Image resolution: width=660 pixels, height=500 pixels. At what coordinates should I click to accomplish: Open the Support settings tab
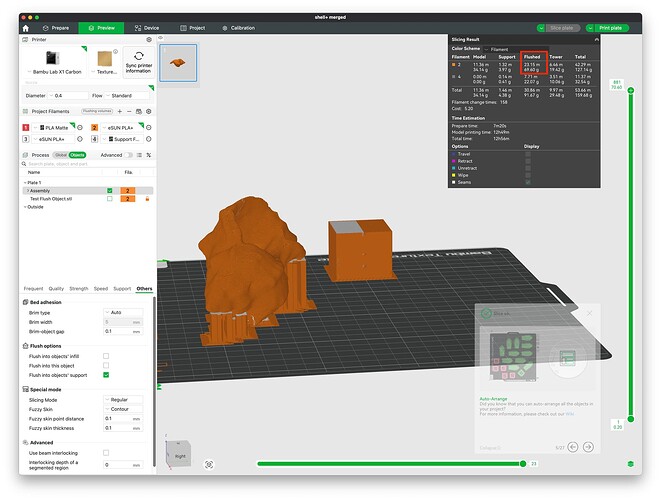[x=122, y=289]
